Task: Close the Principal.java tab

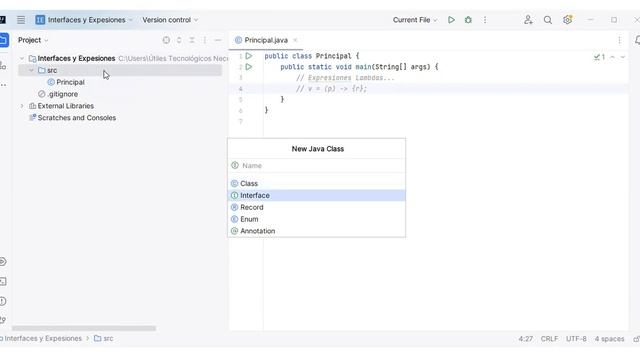Action: point(295,40)
